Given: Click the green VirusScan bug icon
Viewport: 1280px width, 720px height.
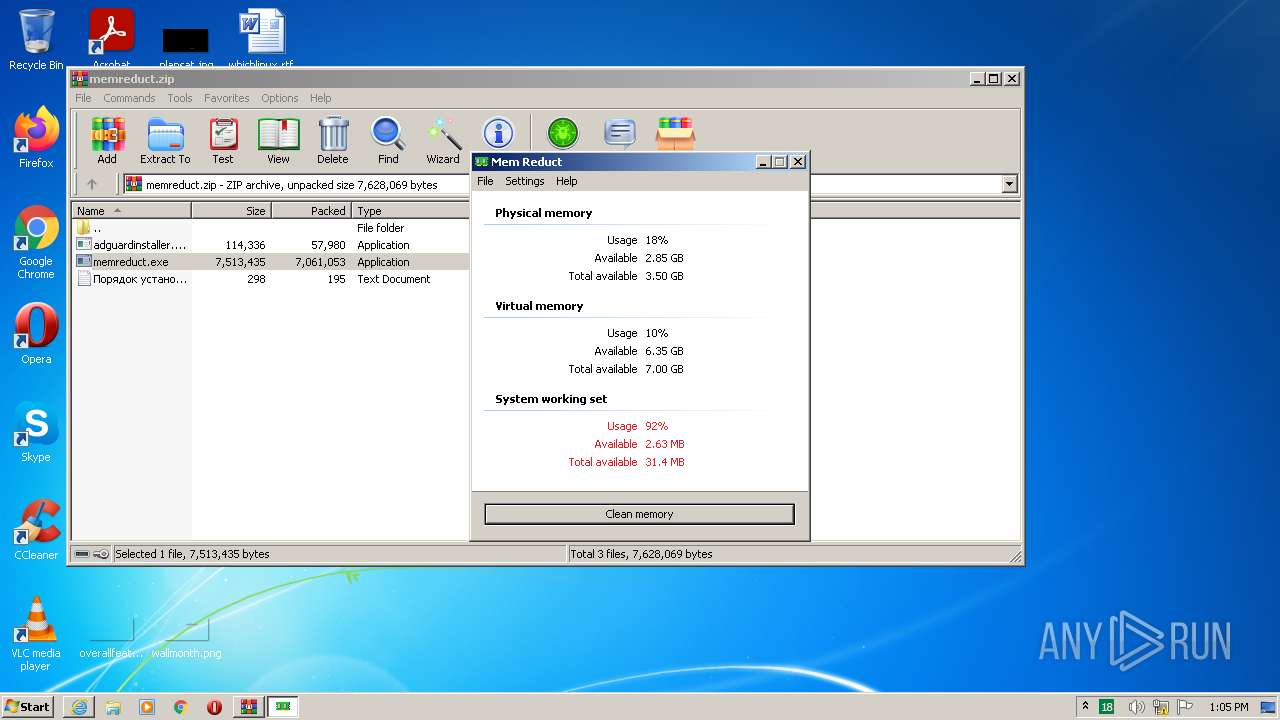Looking at the screenshot, I should click(563, 133).
